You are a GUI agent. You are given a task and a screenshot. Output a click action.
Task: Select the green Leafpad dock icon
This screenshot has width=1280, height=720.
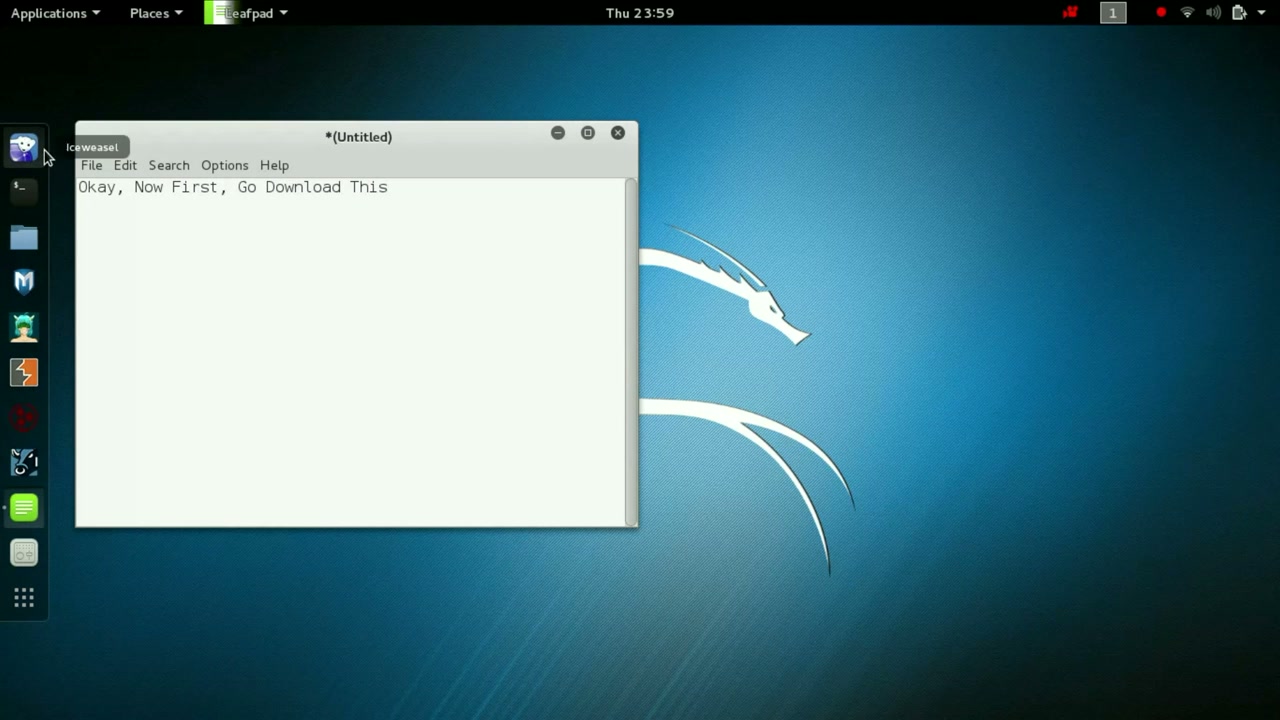[x=24, y=507]
